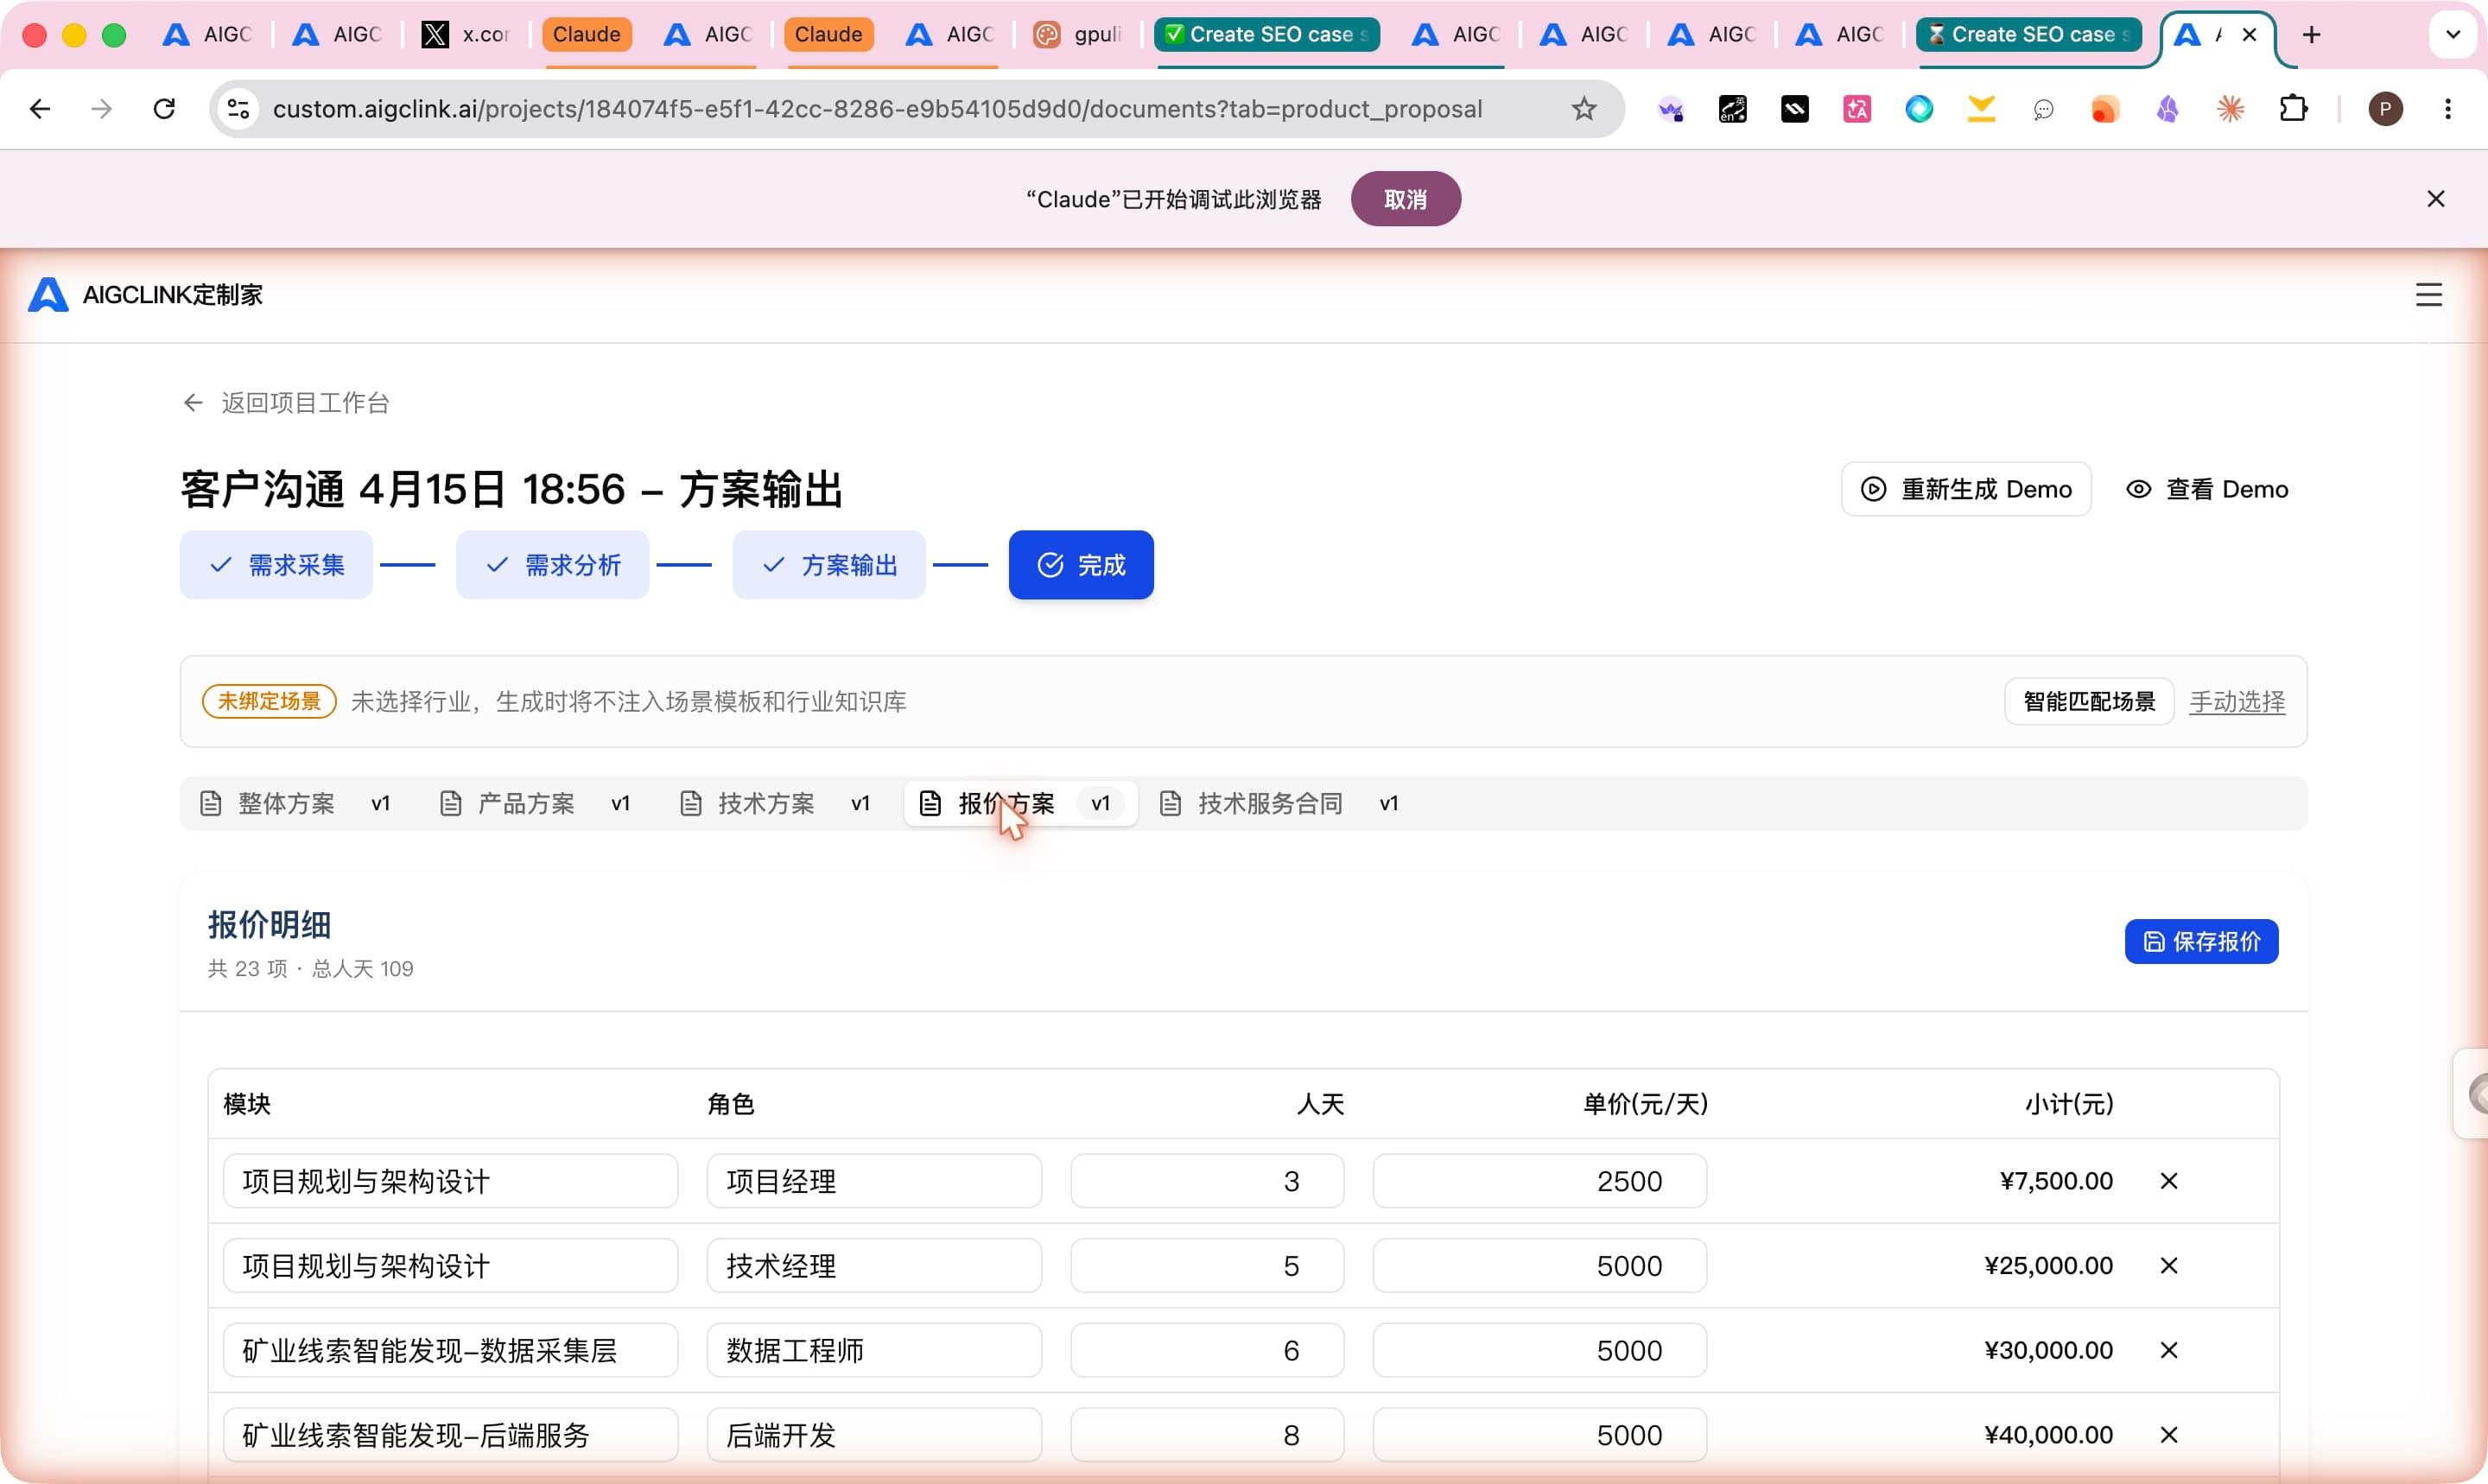Delete the 数据工程师 quote row

pyautogui.click(x=2169, y=1350)
